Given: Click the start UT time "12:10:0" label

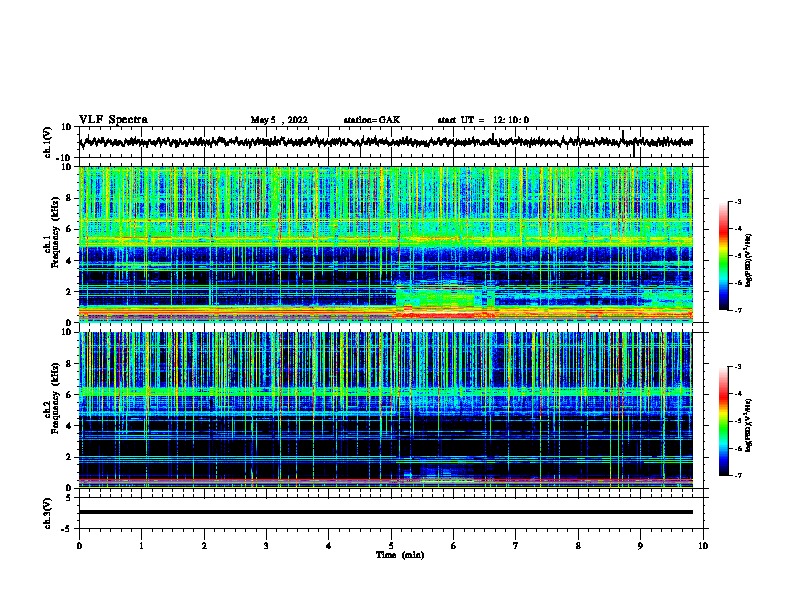Looking at the screenshot, I should pyautogui.click(x=511, y=120).
